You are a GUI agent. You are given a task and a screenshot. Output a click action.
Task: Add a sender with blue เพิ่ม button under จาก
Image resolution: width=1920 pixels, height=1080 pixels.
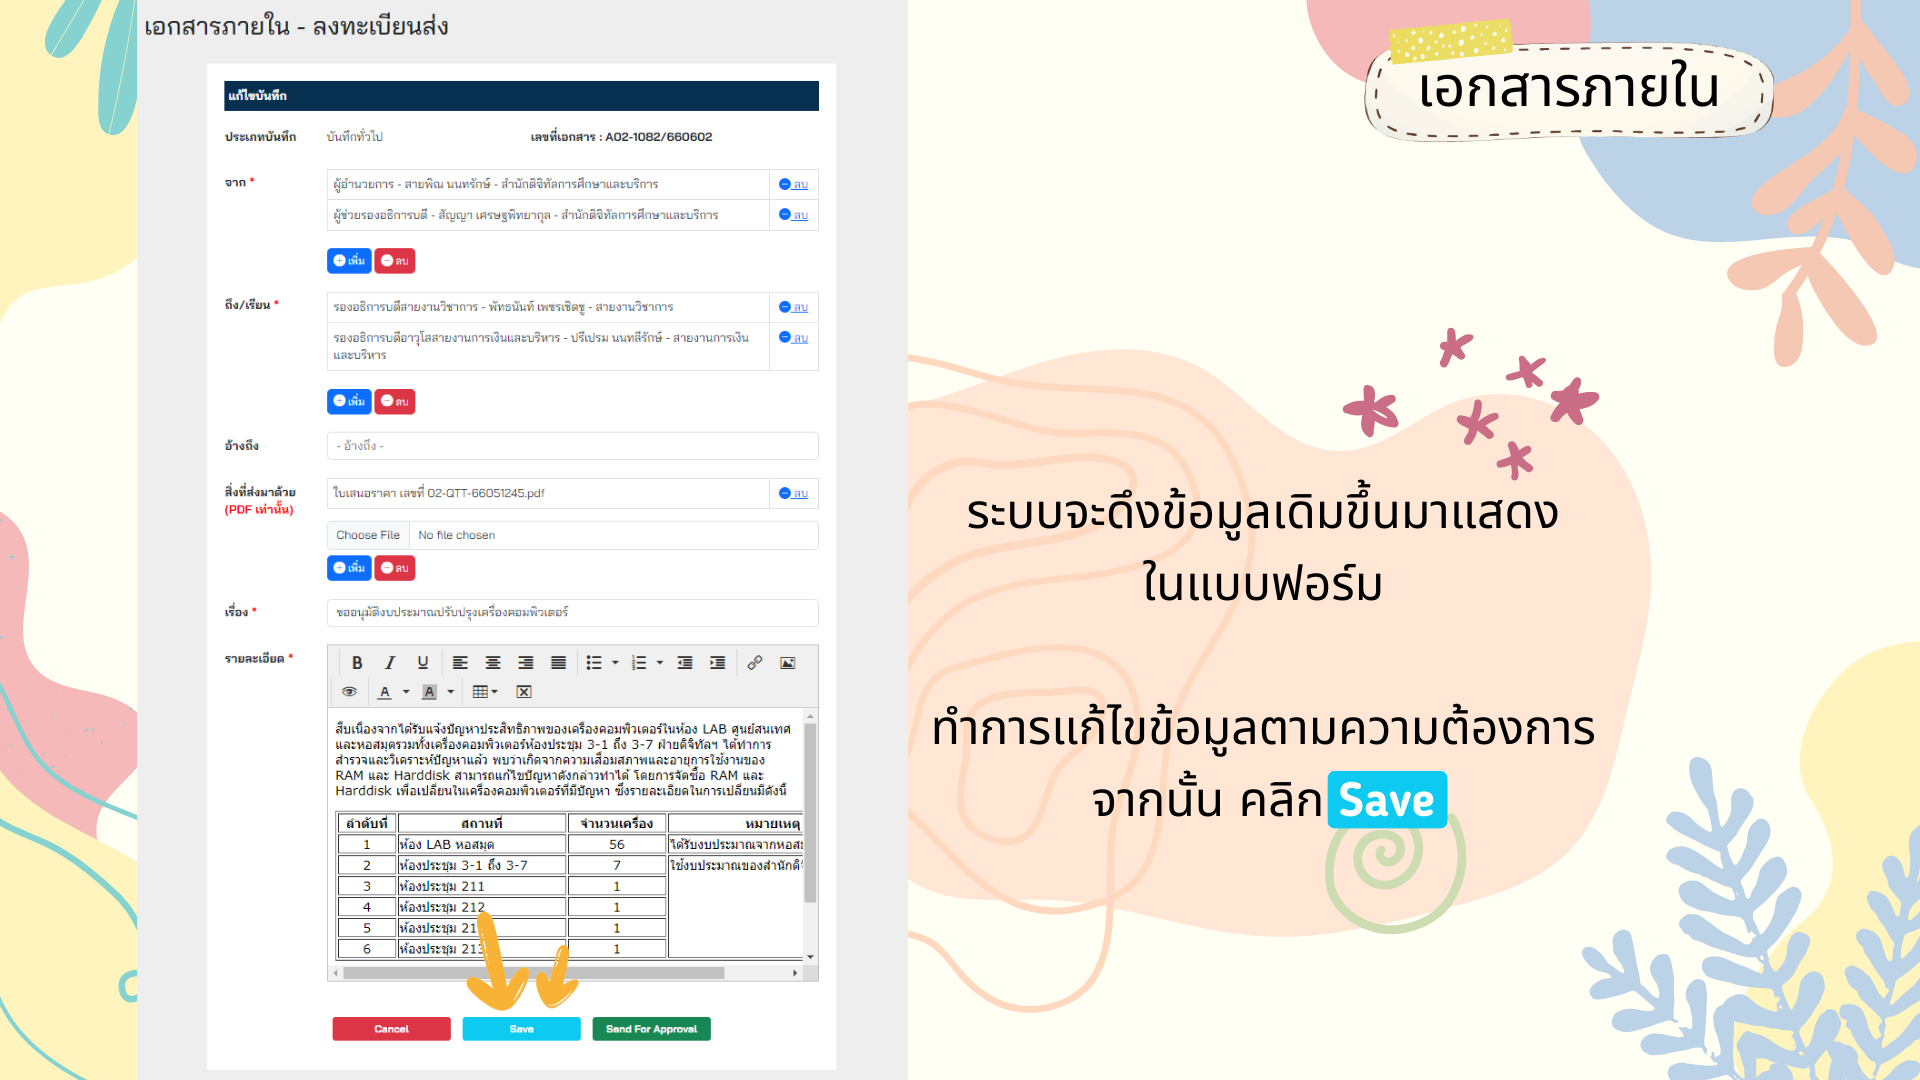349,261
